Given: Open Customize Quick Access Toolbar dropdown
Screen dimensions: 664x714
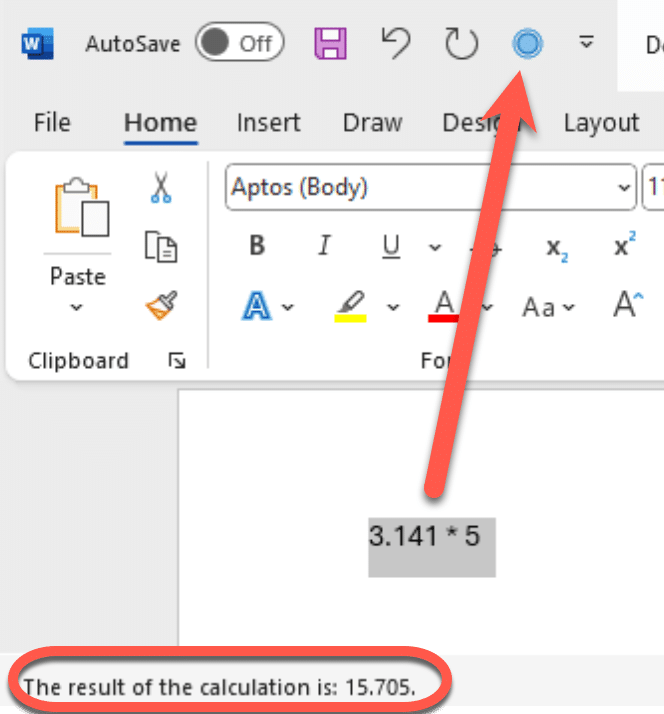Looking at the screenshot, I should point(586,42).
